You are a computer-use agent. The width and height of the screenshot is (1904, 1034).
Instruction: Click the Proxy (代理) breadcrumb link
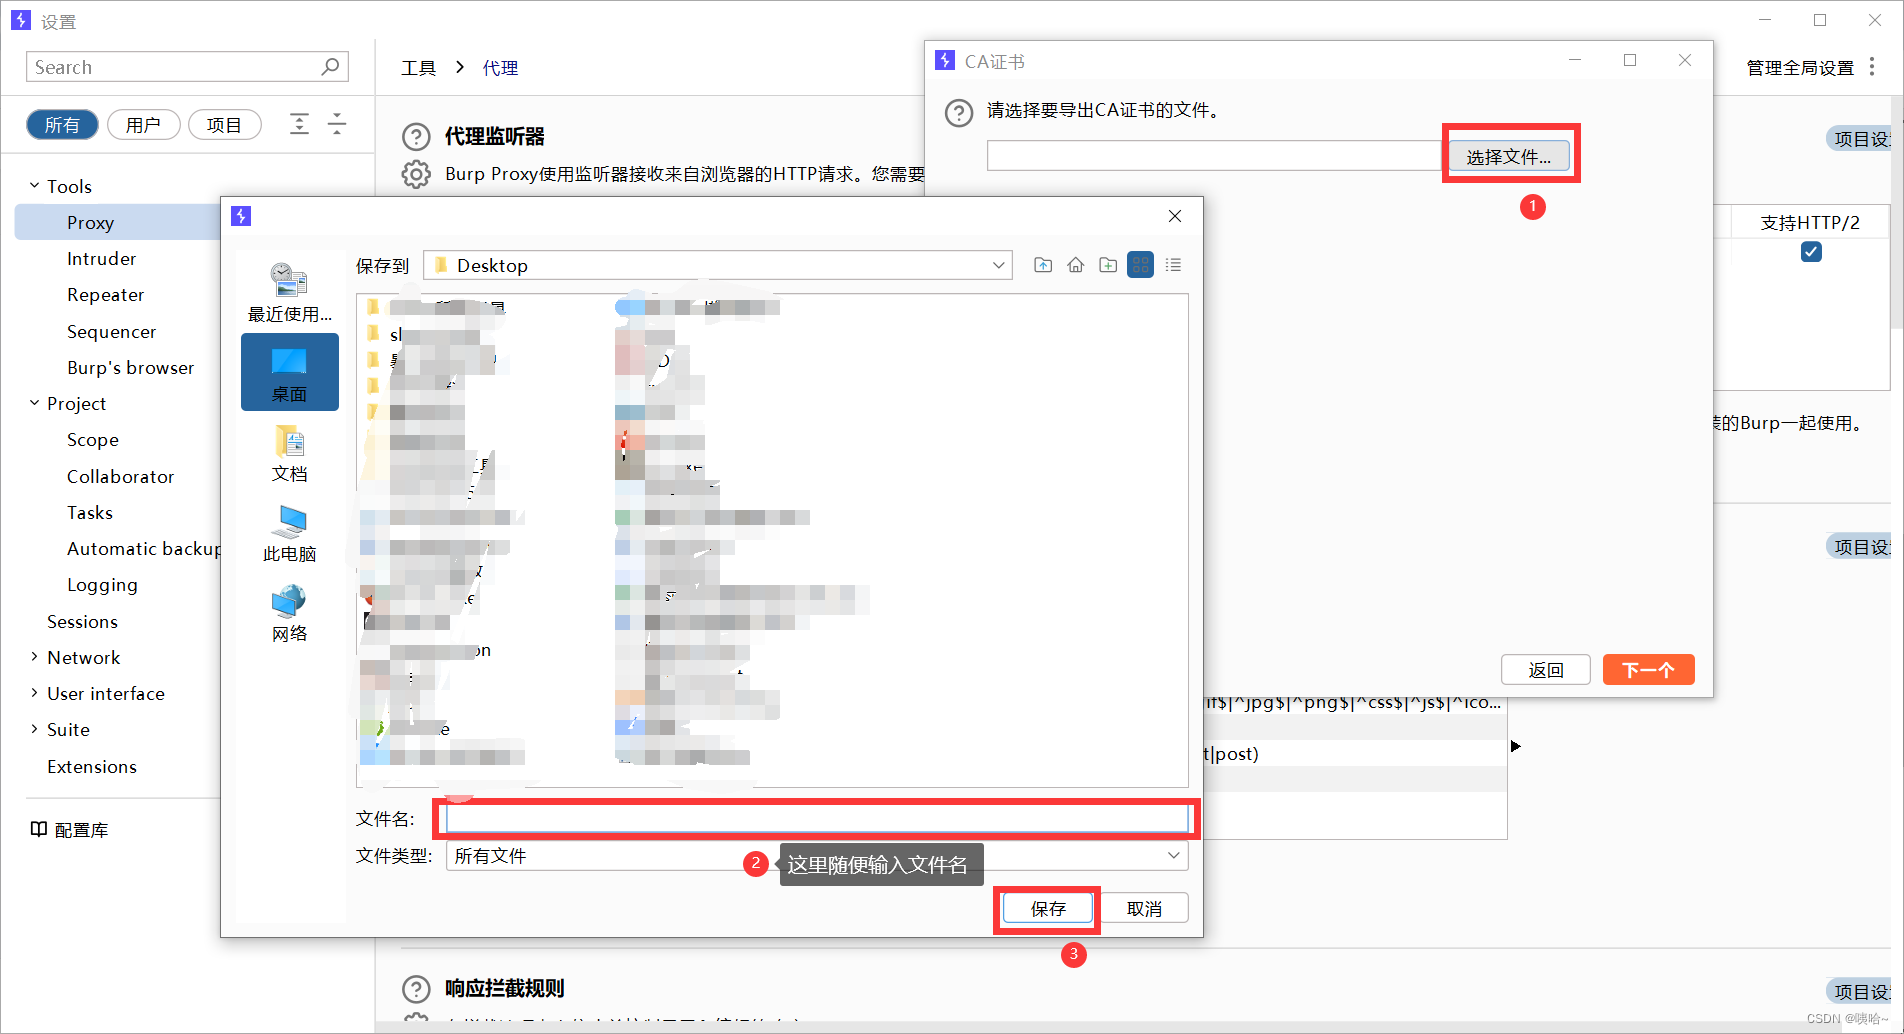point(500,68)
